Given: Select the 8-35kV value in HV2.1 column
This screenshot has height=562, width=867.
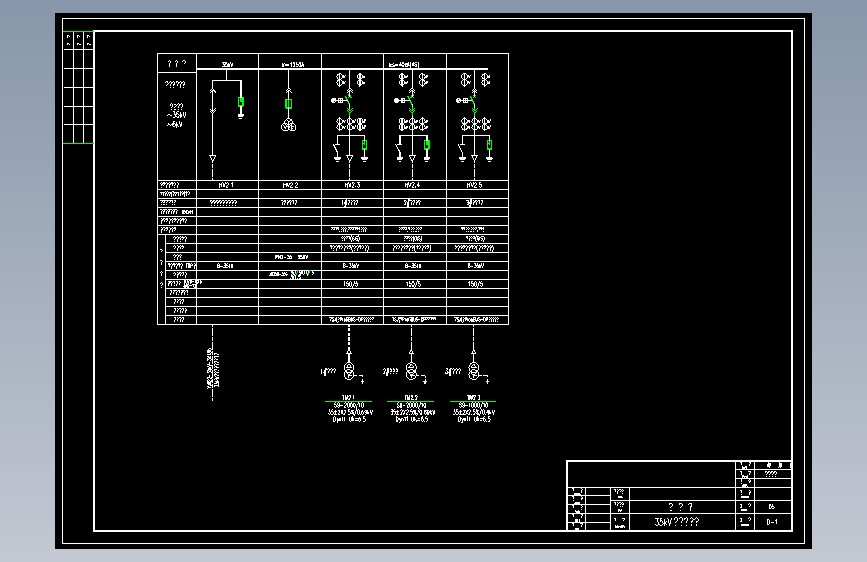Looking at the screenshot, I should (x=225, y=266).
